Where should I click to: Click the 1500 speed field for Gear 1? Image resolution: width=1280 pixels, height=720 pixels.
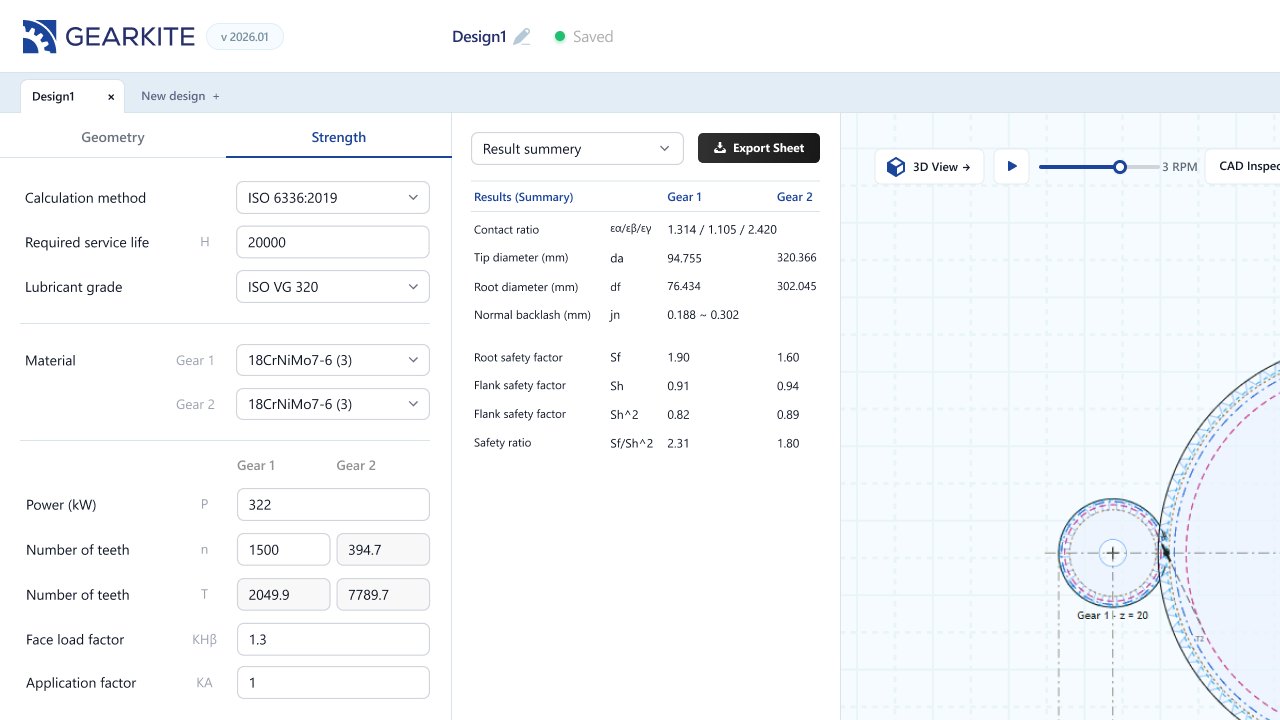pyautogui.click(x=283, y=550)
